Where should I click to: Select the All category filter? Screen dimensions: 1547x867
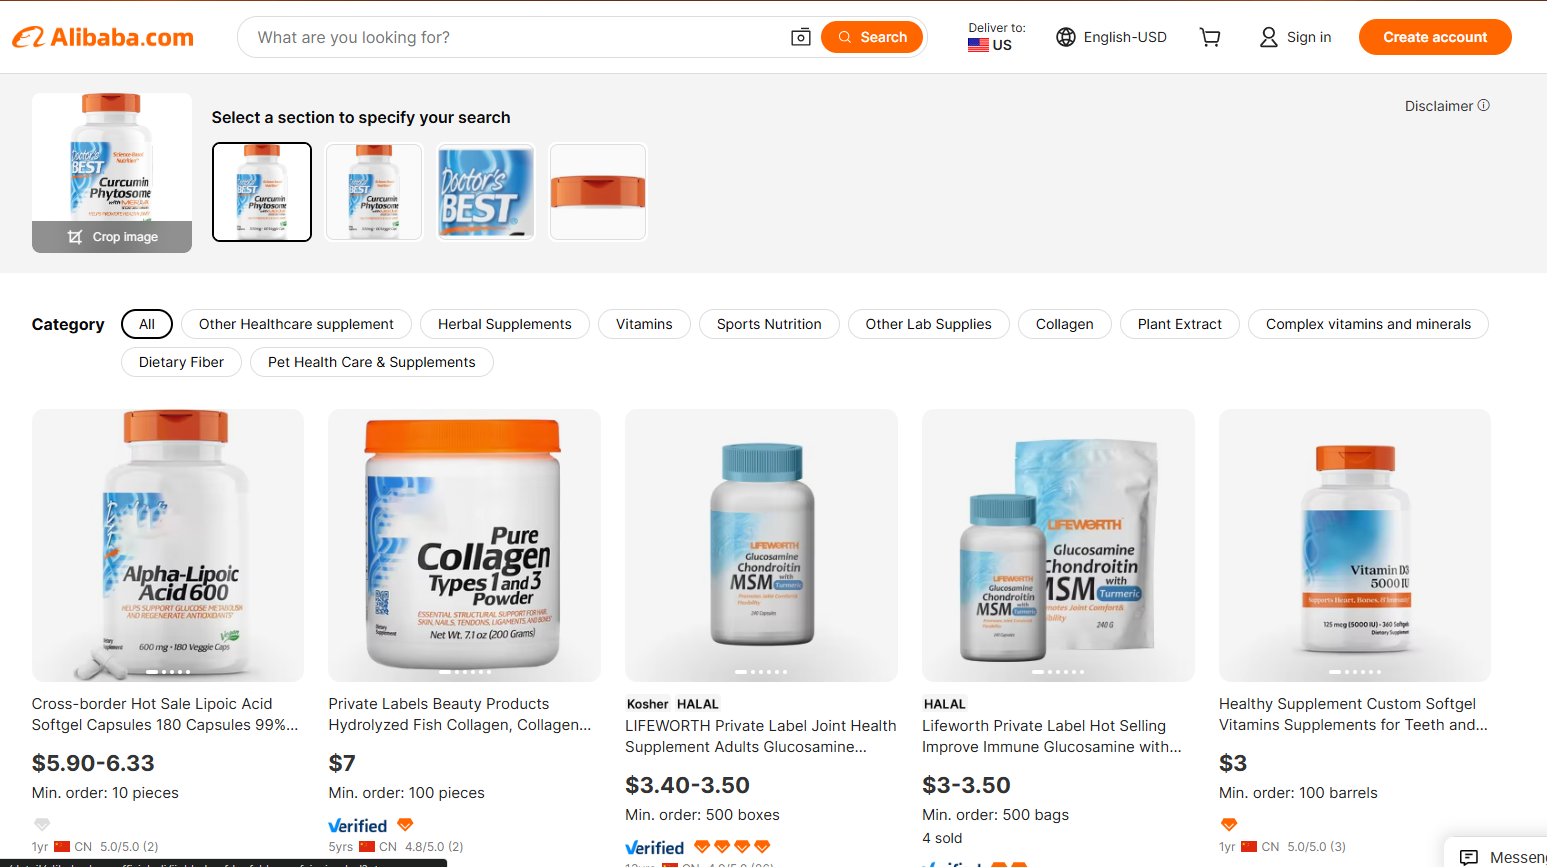point(147,324)
